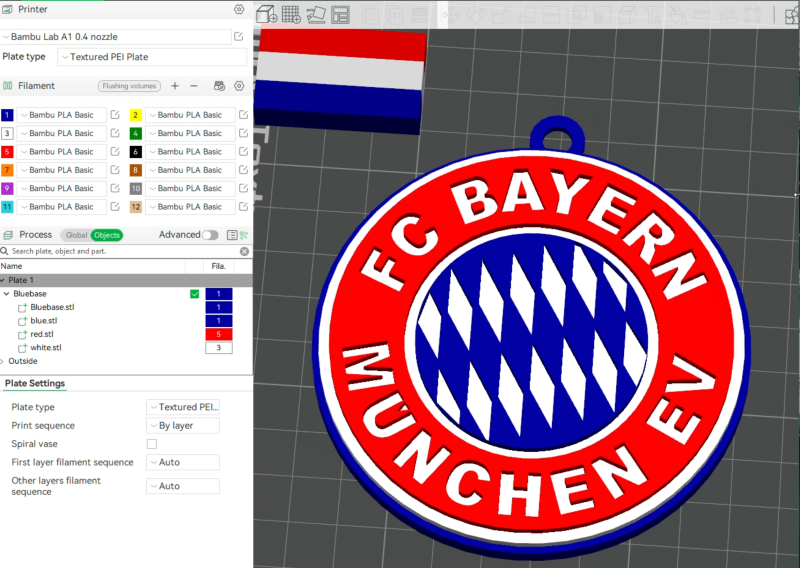Click filament 2 yellow color swatch

click(135, 115)
